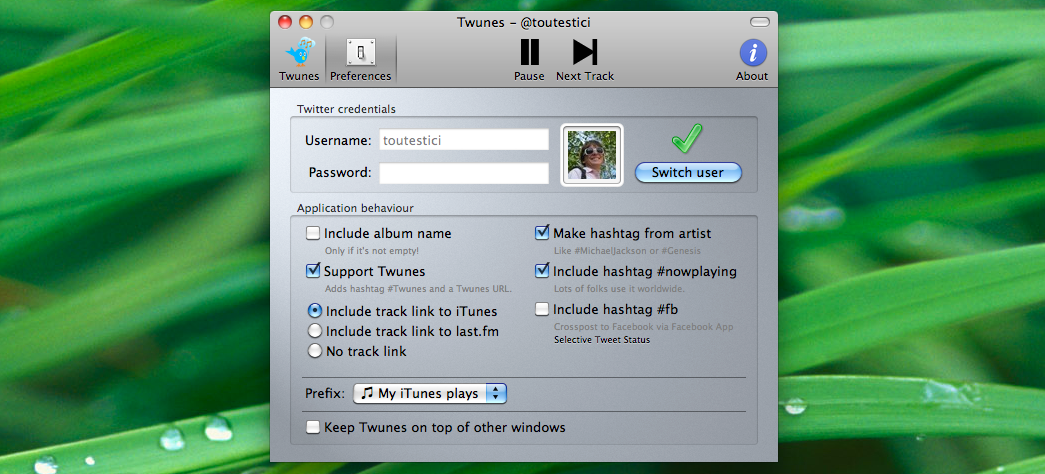Image resolution: width=1045 pixels, height=474 pixels.
Task: Expand the Prefix dropdown menu
Action: click(x=430, y=394)
